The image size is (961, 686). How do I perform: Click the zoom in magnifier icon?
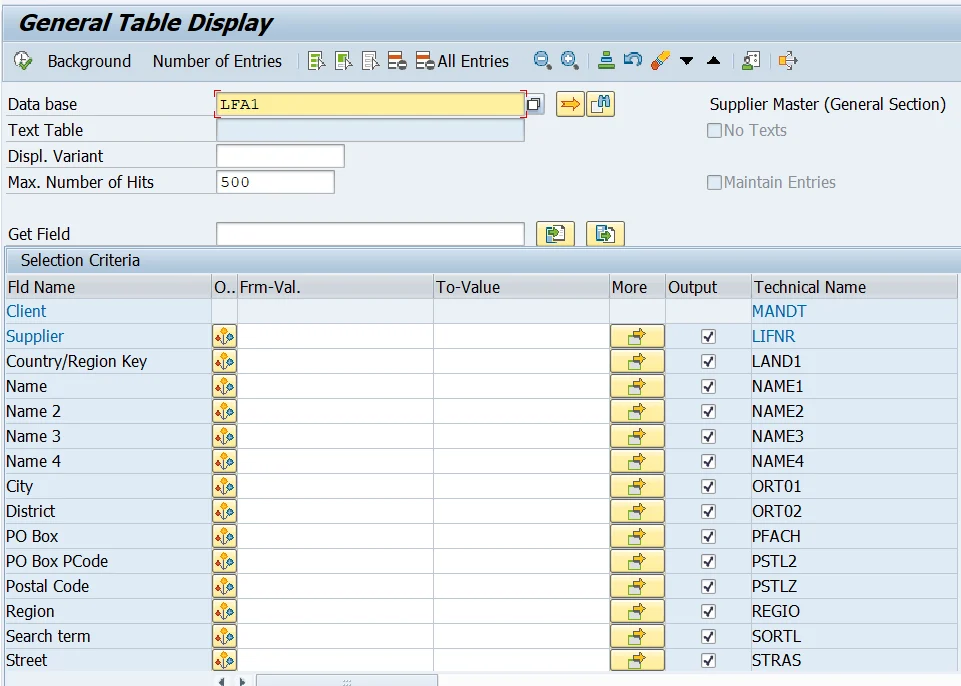[x=570, y=61]
